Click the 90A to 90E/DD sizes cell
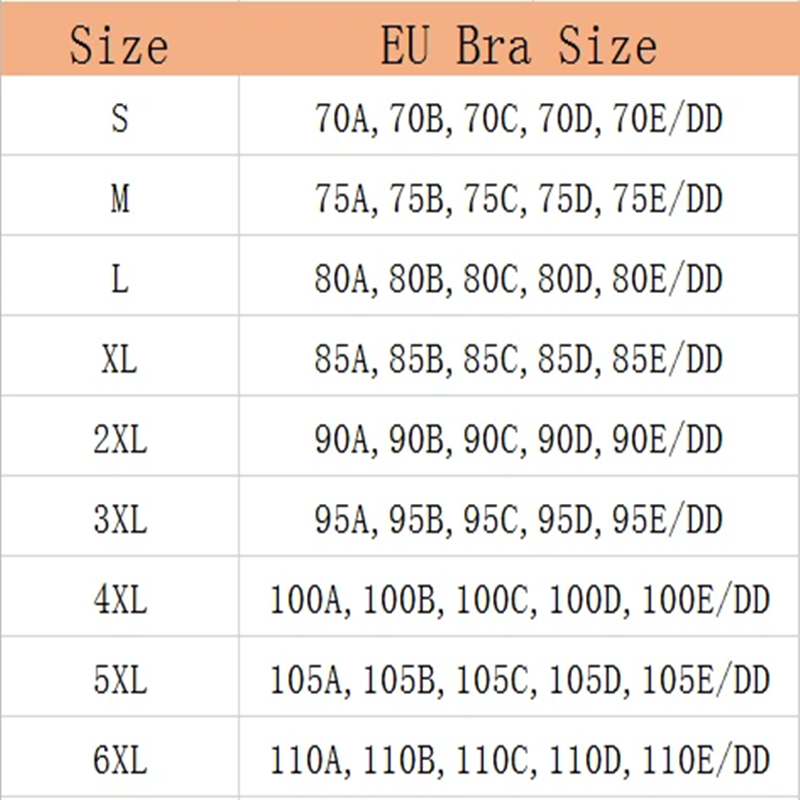Viewport: 800px width, 800px height. pos(518,440)
